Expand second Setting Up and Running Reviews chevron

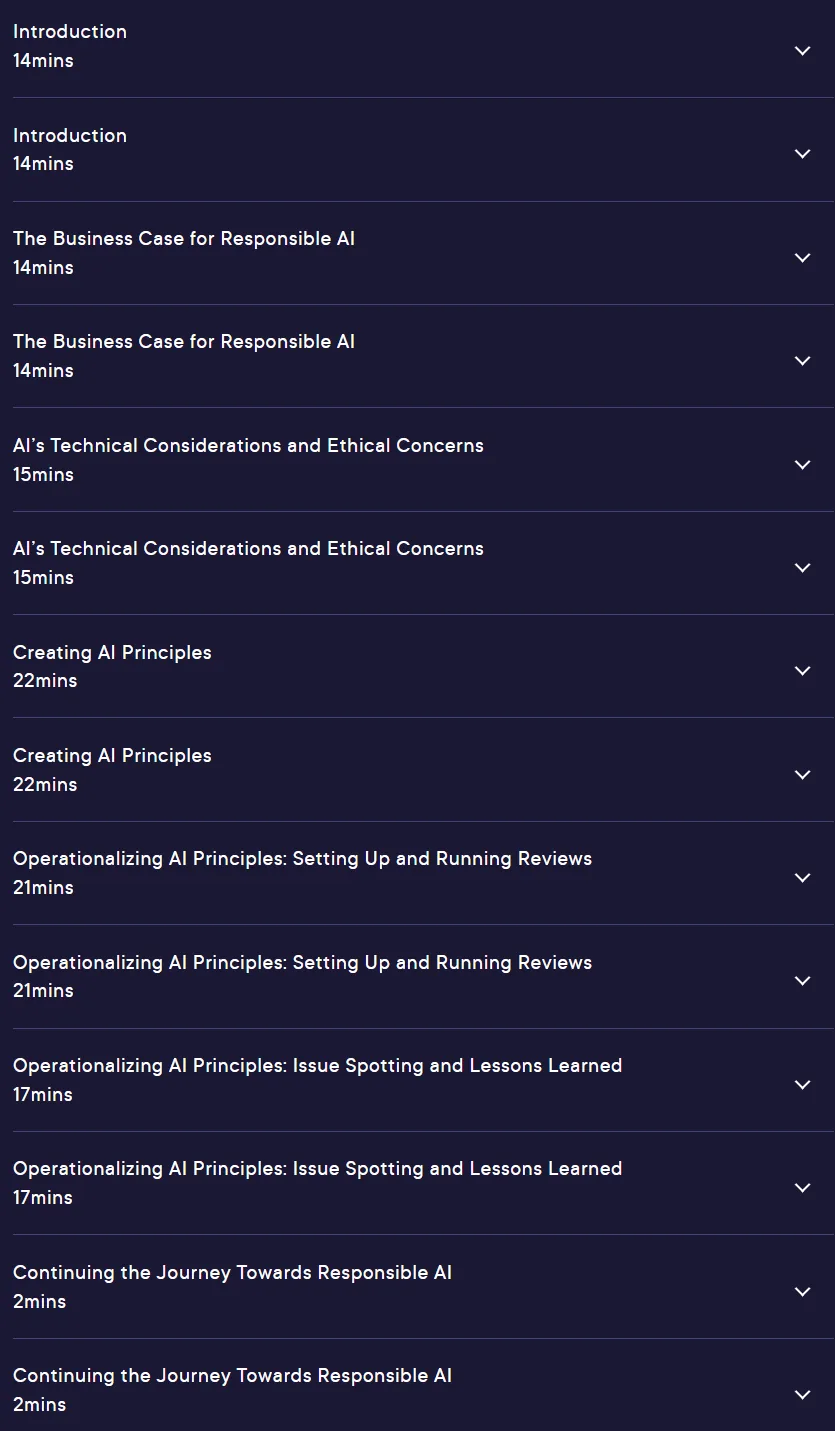[802, 980]
